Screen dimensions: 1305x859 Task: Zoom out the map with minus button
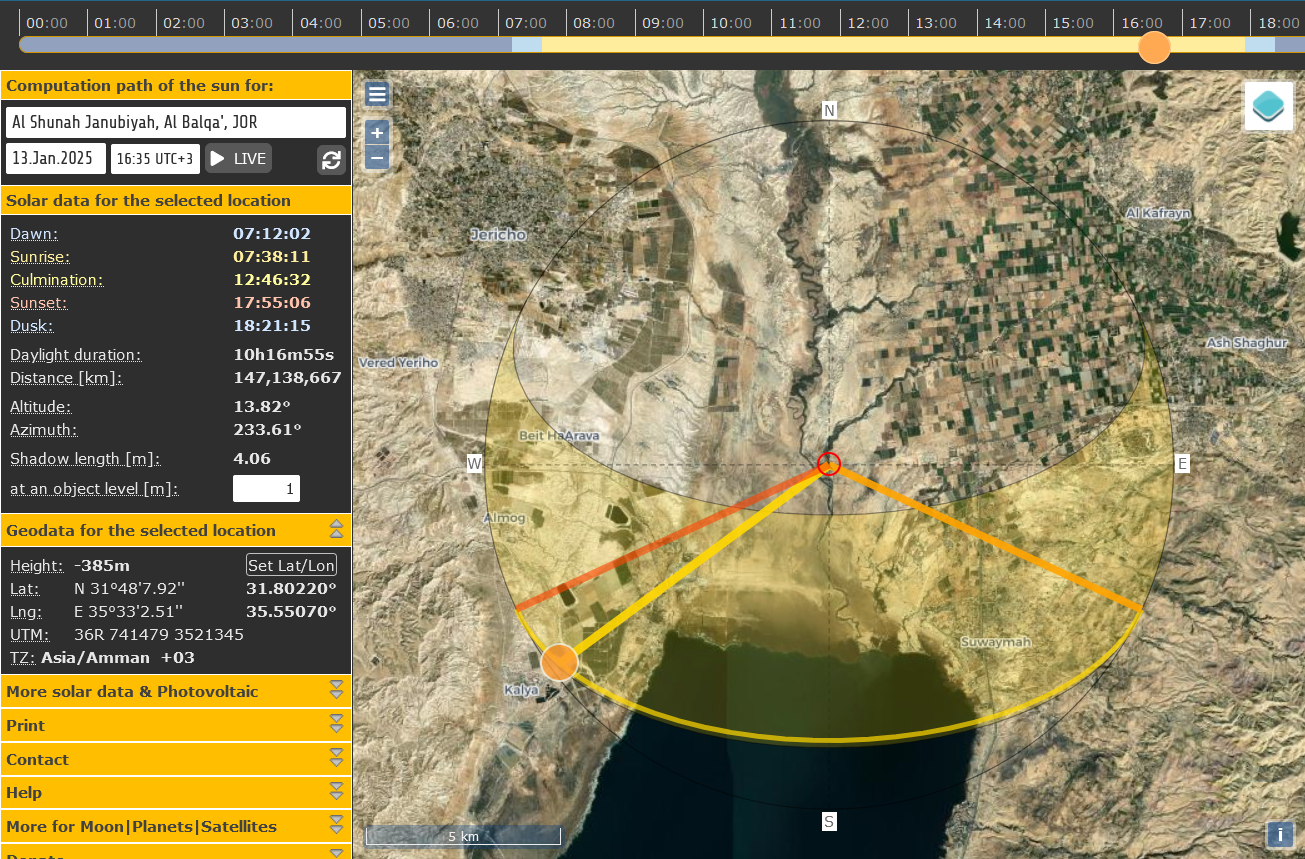tap(377, 157)
